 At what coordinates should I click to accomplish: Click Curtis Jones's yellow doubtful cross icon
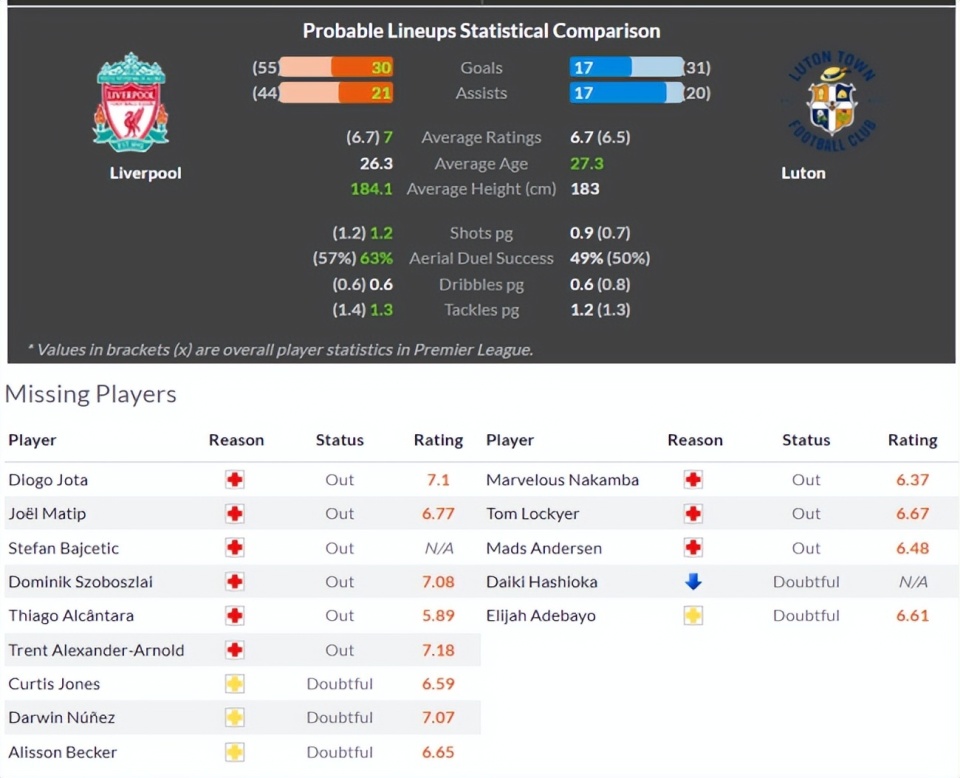click(235, 684)
